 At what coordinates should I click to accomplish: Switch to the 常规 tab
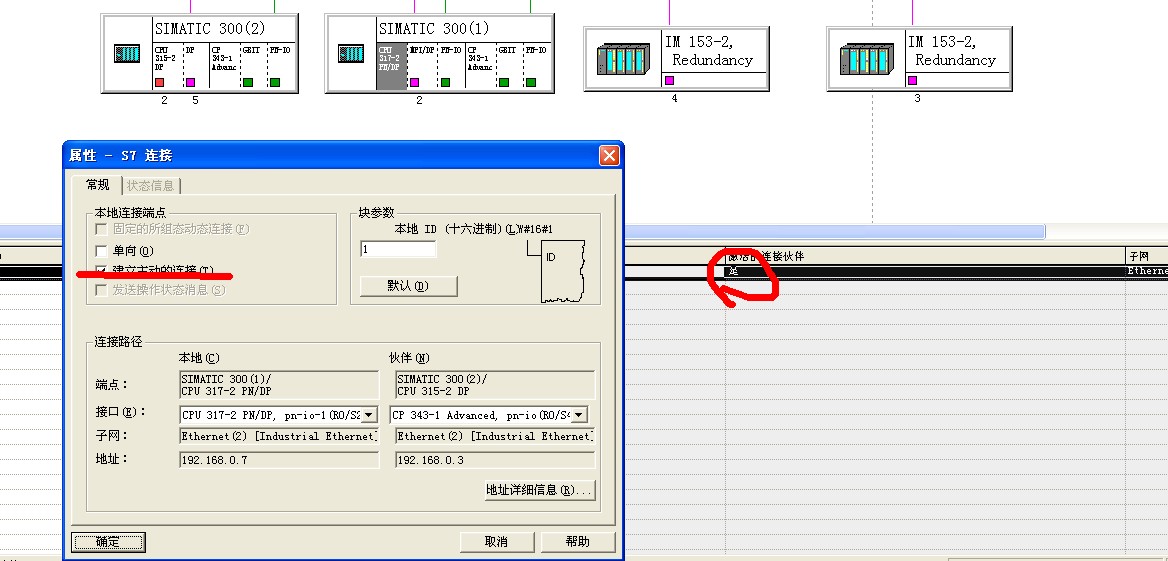coord(98,184)
